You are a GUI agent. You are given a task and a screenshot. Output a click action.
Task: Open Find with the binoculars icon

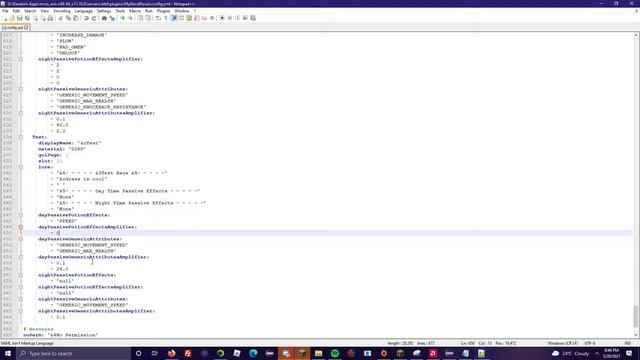(x=104, y=18)
